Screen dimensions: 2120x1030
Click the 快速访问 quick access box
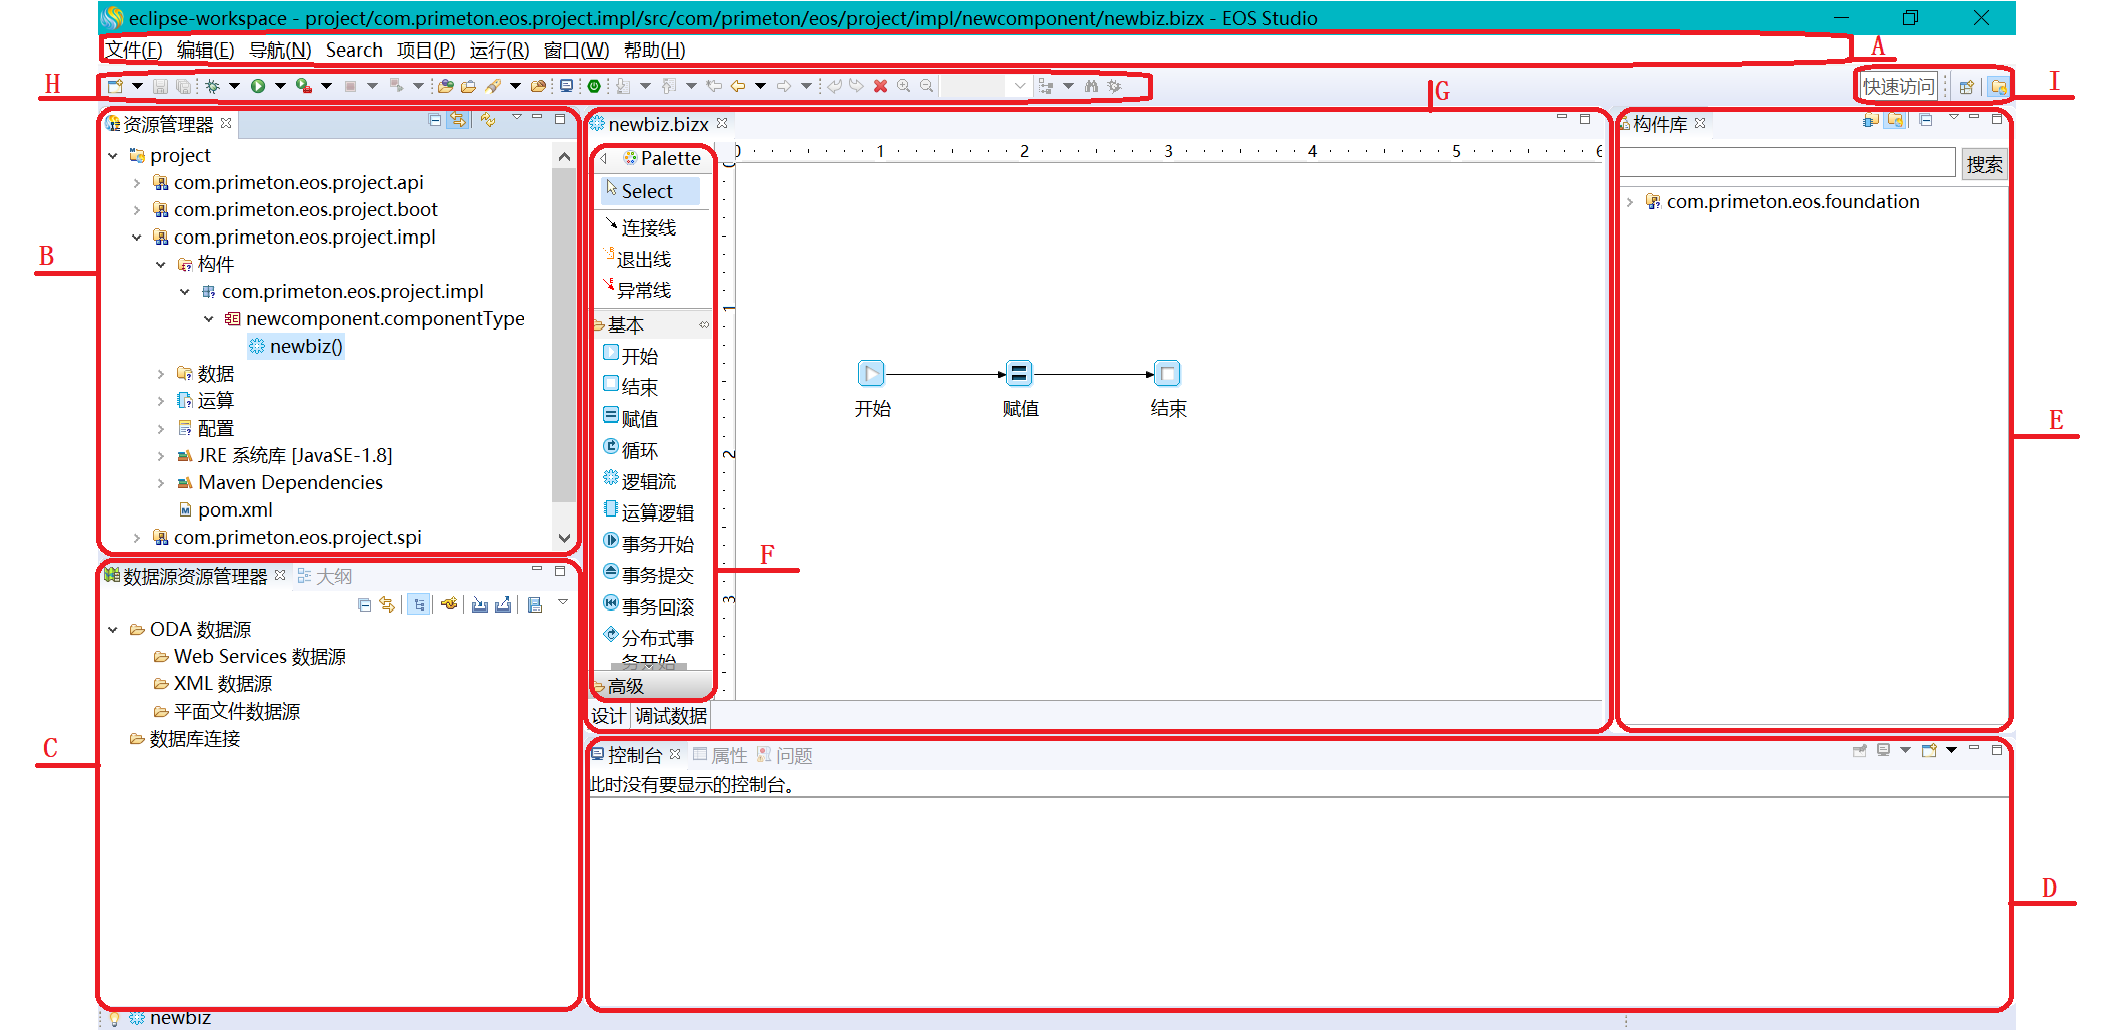point(1898,87)
